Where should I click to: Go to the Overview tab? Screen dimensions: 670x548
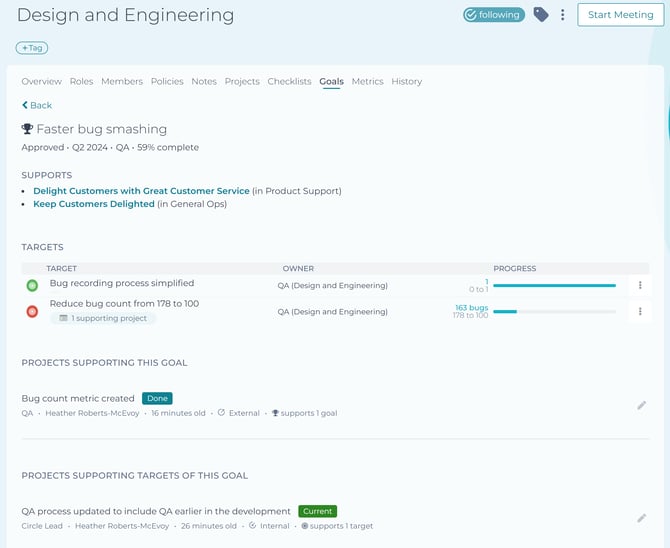41,81
